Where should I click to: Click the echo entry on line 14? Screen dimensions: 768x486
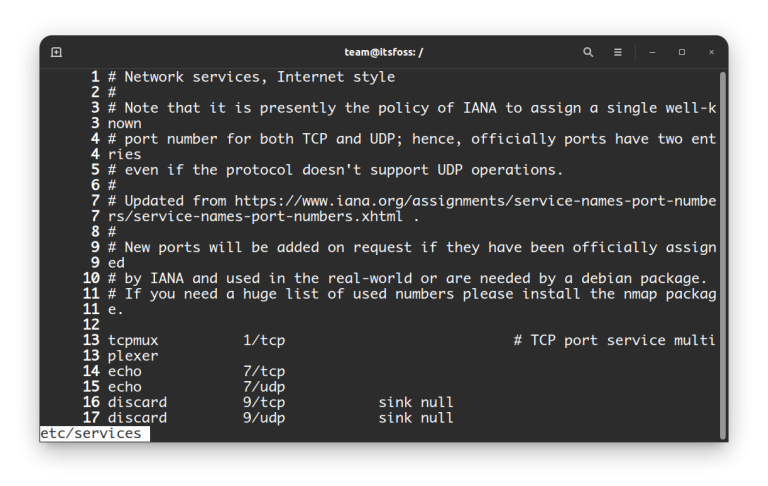[x=124, y=371]
